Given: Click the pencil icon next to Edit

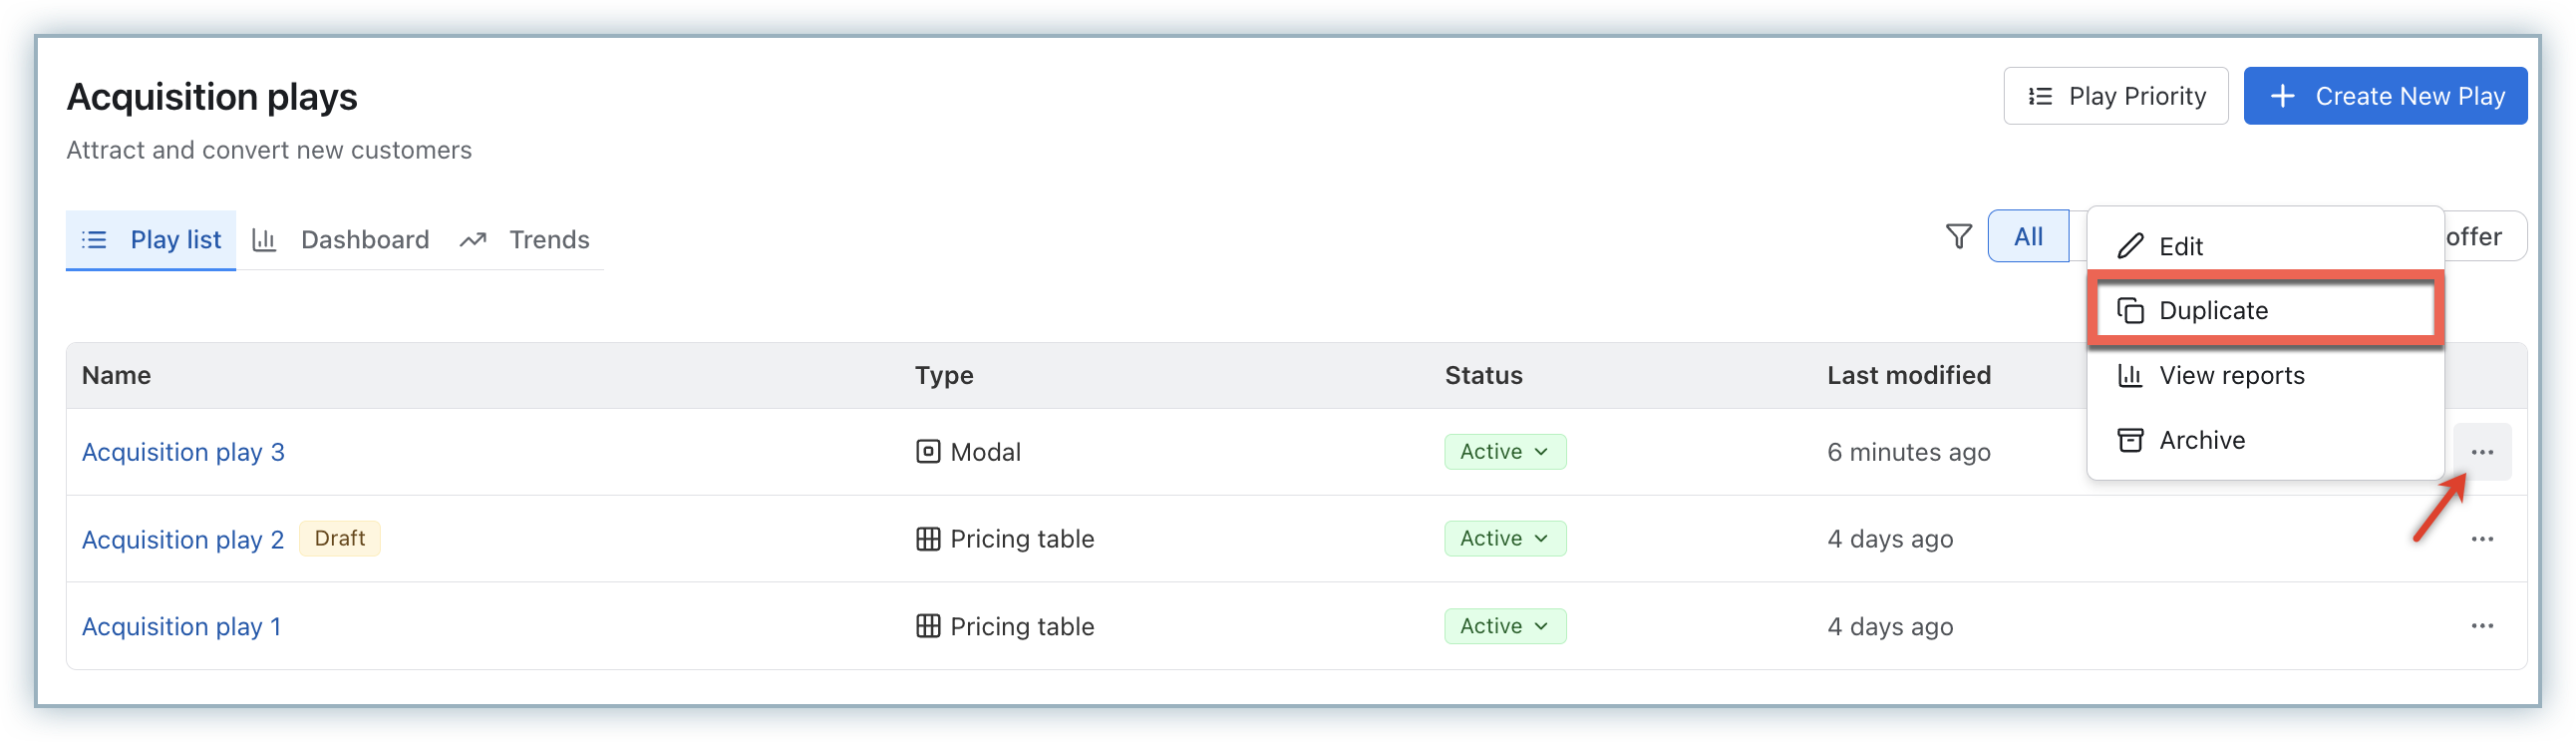Looking at the screenshot, I should 2130,246.
